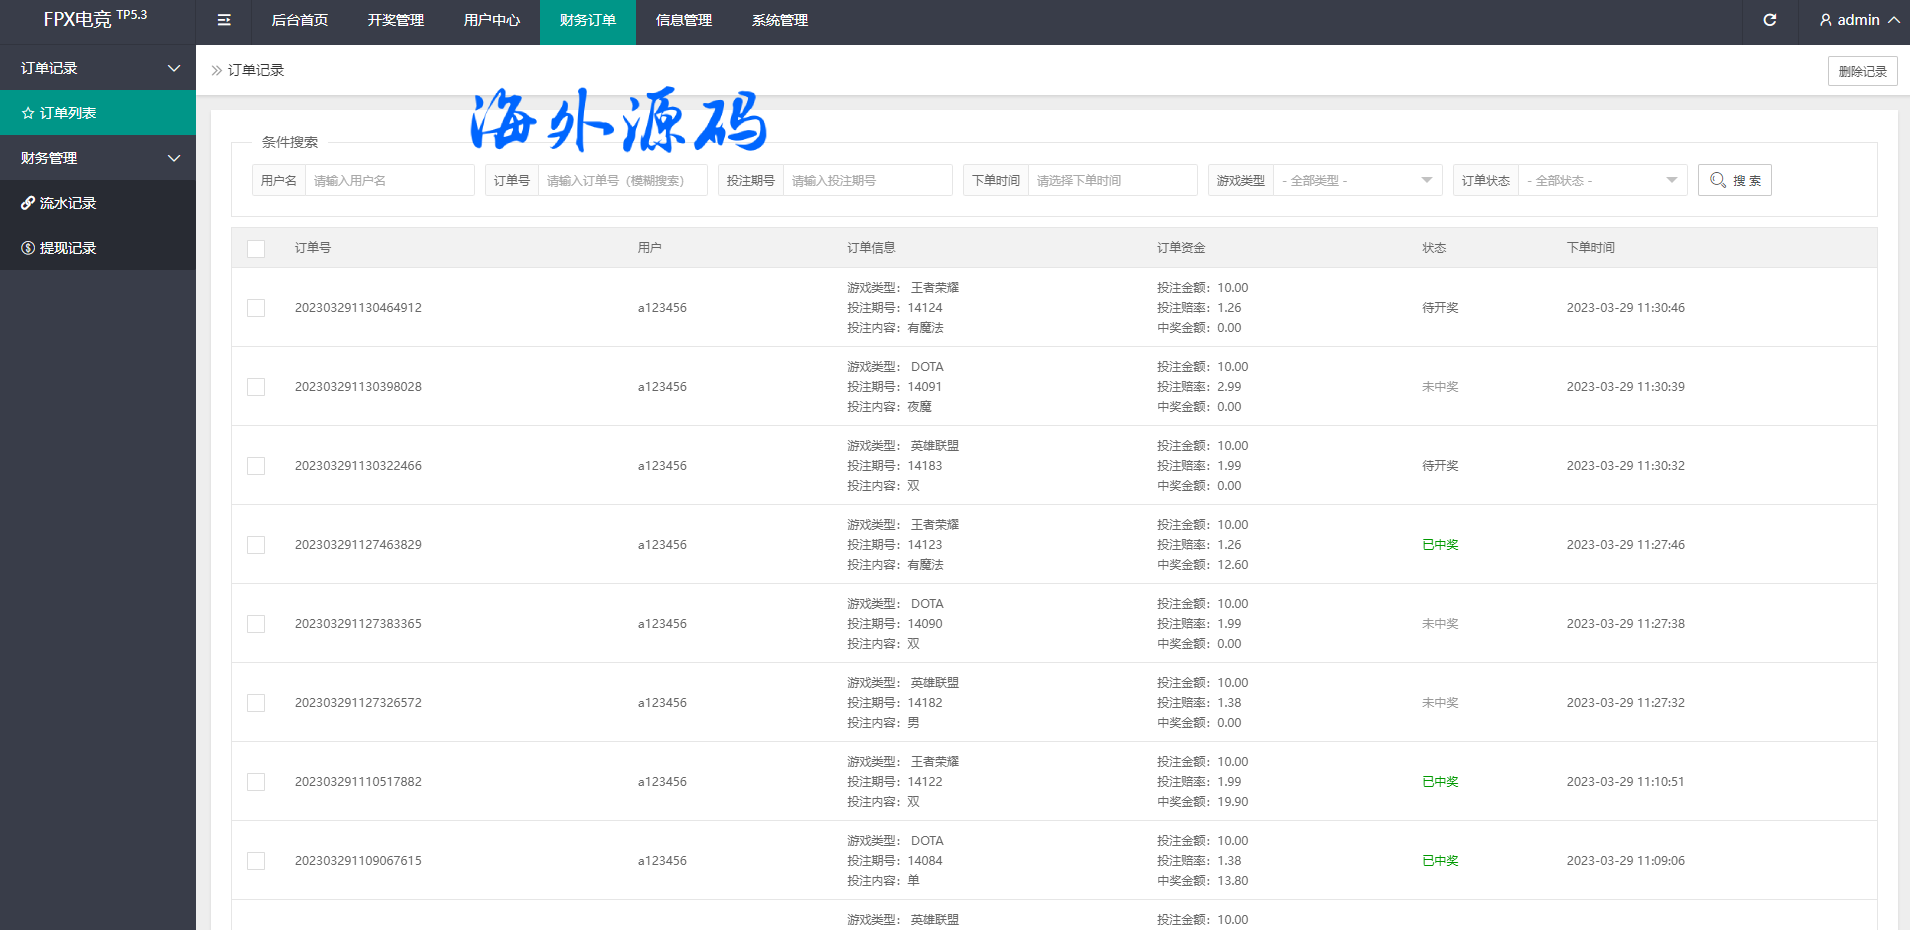Screen dimensions: 1910x930
Task: Switch to the 开奖管理 top menu
Action: [395, 20]
